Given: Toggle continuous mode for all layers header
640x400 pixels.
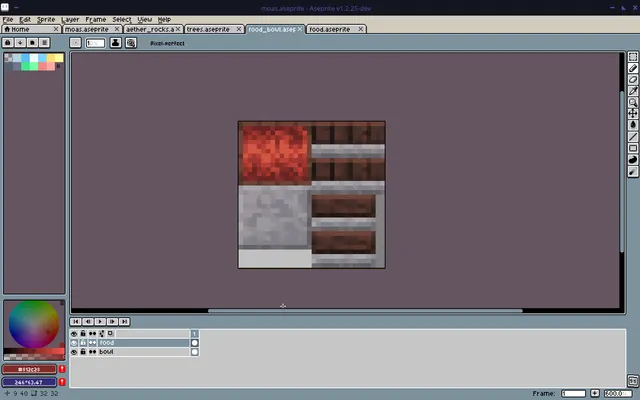Looking at the screenshot, I should (93, 333).
